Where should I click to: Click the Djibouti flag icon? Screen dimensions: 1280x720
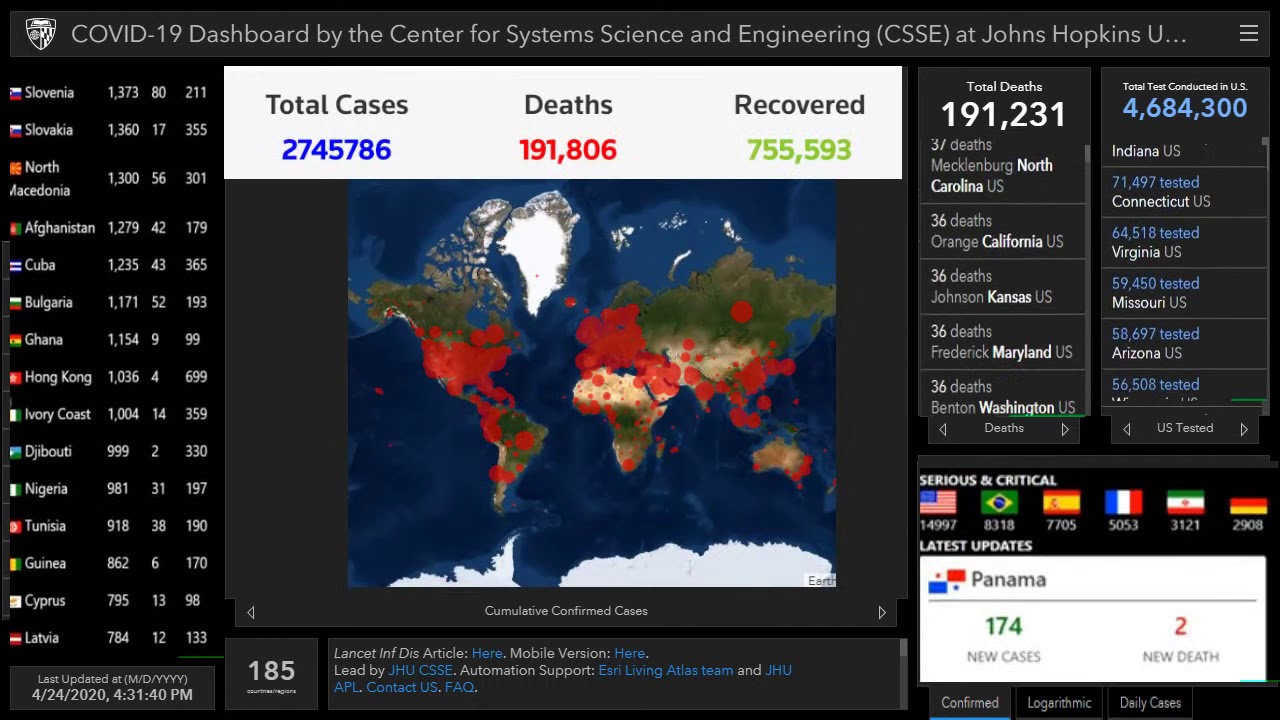tap(15, 452)
